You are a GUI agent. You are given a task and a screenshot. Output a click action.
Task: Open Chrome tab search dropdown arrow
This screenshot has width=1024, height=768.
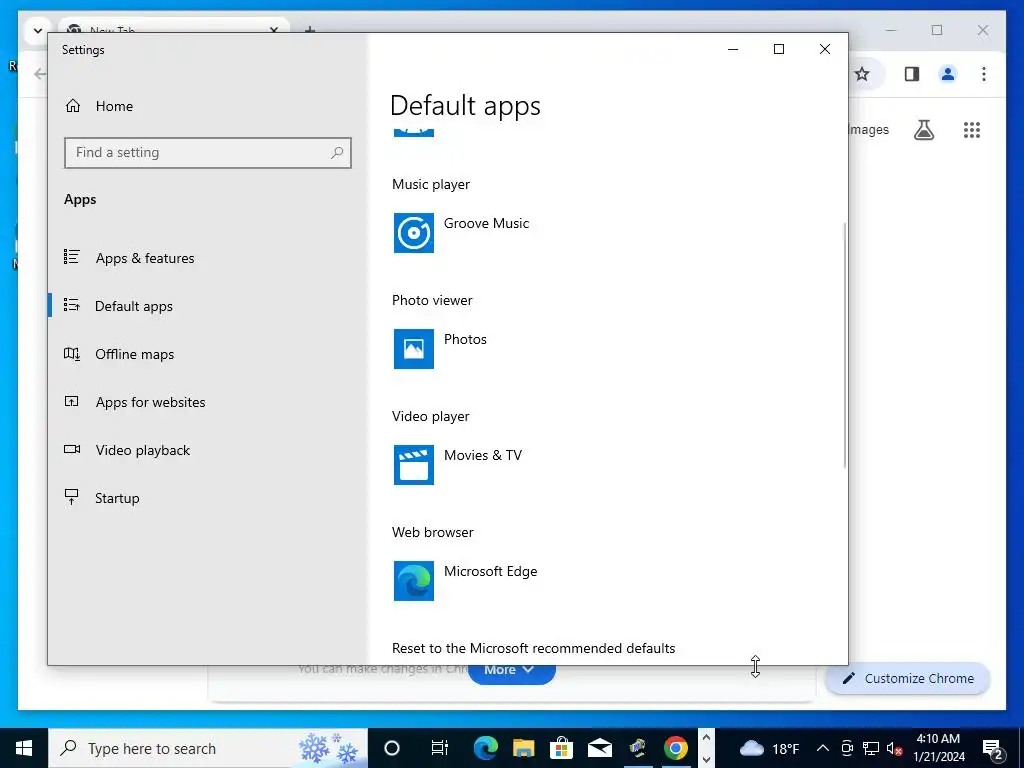[x=37, y=30]
